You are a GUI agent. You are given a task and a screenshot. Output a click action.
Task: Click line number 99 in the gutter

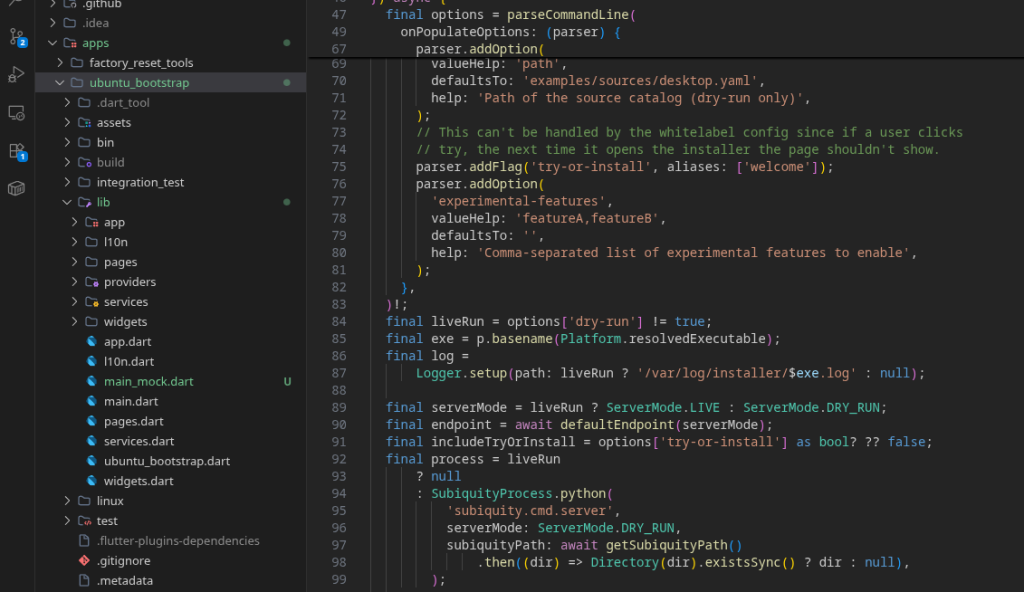pyautogui.click(x=339, y=580)
